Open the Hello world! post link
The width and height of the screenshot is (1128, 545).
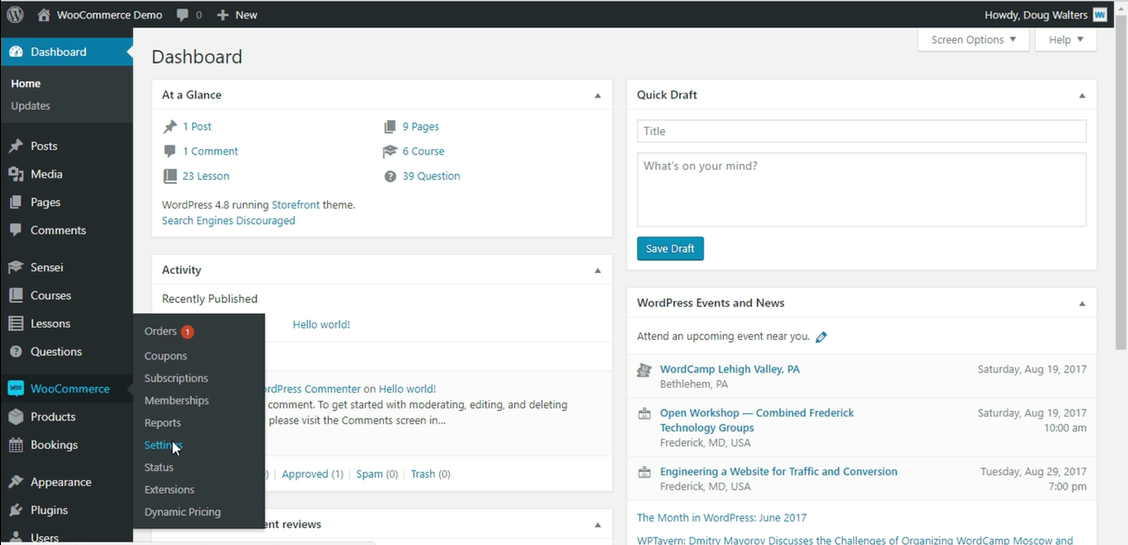point(321,325)
